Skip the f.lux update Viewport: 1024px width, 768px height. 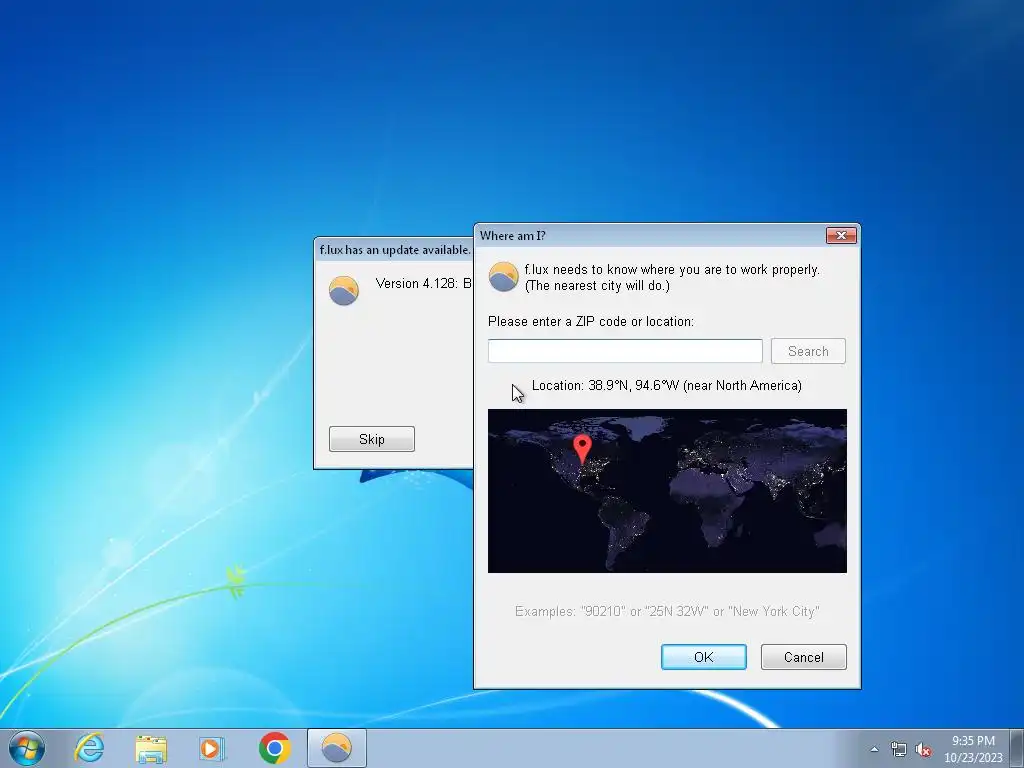pyautogui.click(x=372, y=439)
